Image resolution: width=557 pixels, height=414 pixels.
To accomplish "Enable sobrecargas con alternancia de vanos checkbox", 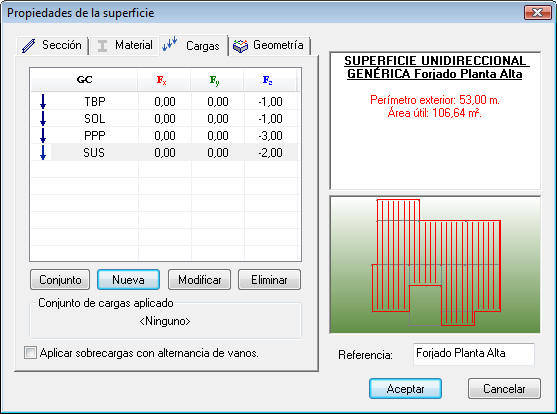I will (x=30, y=353).
